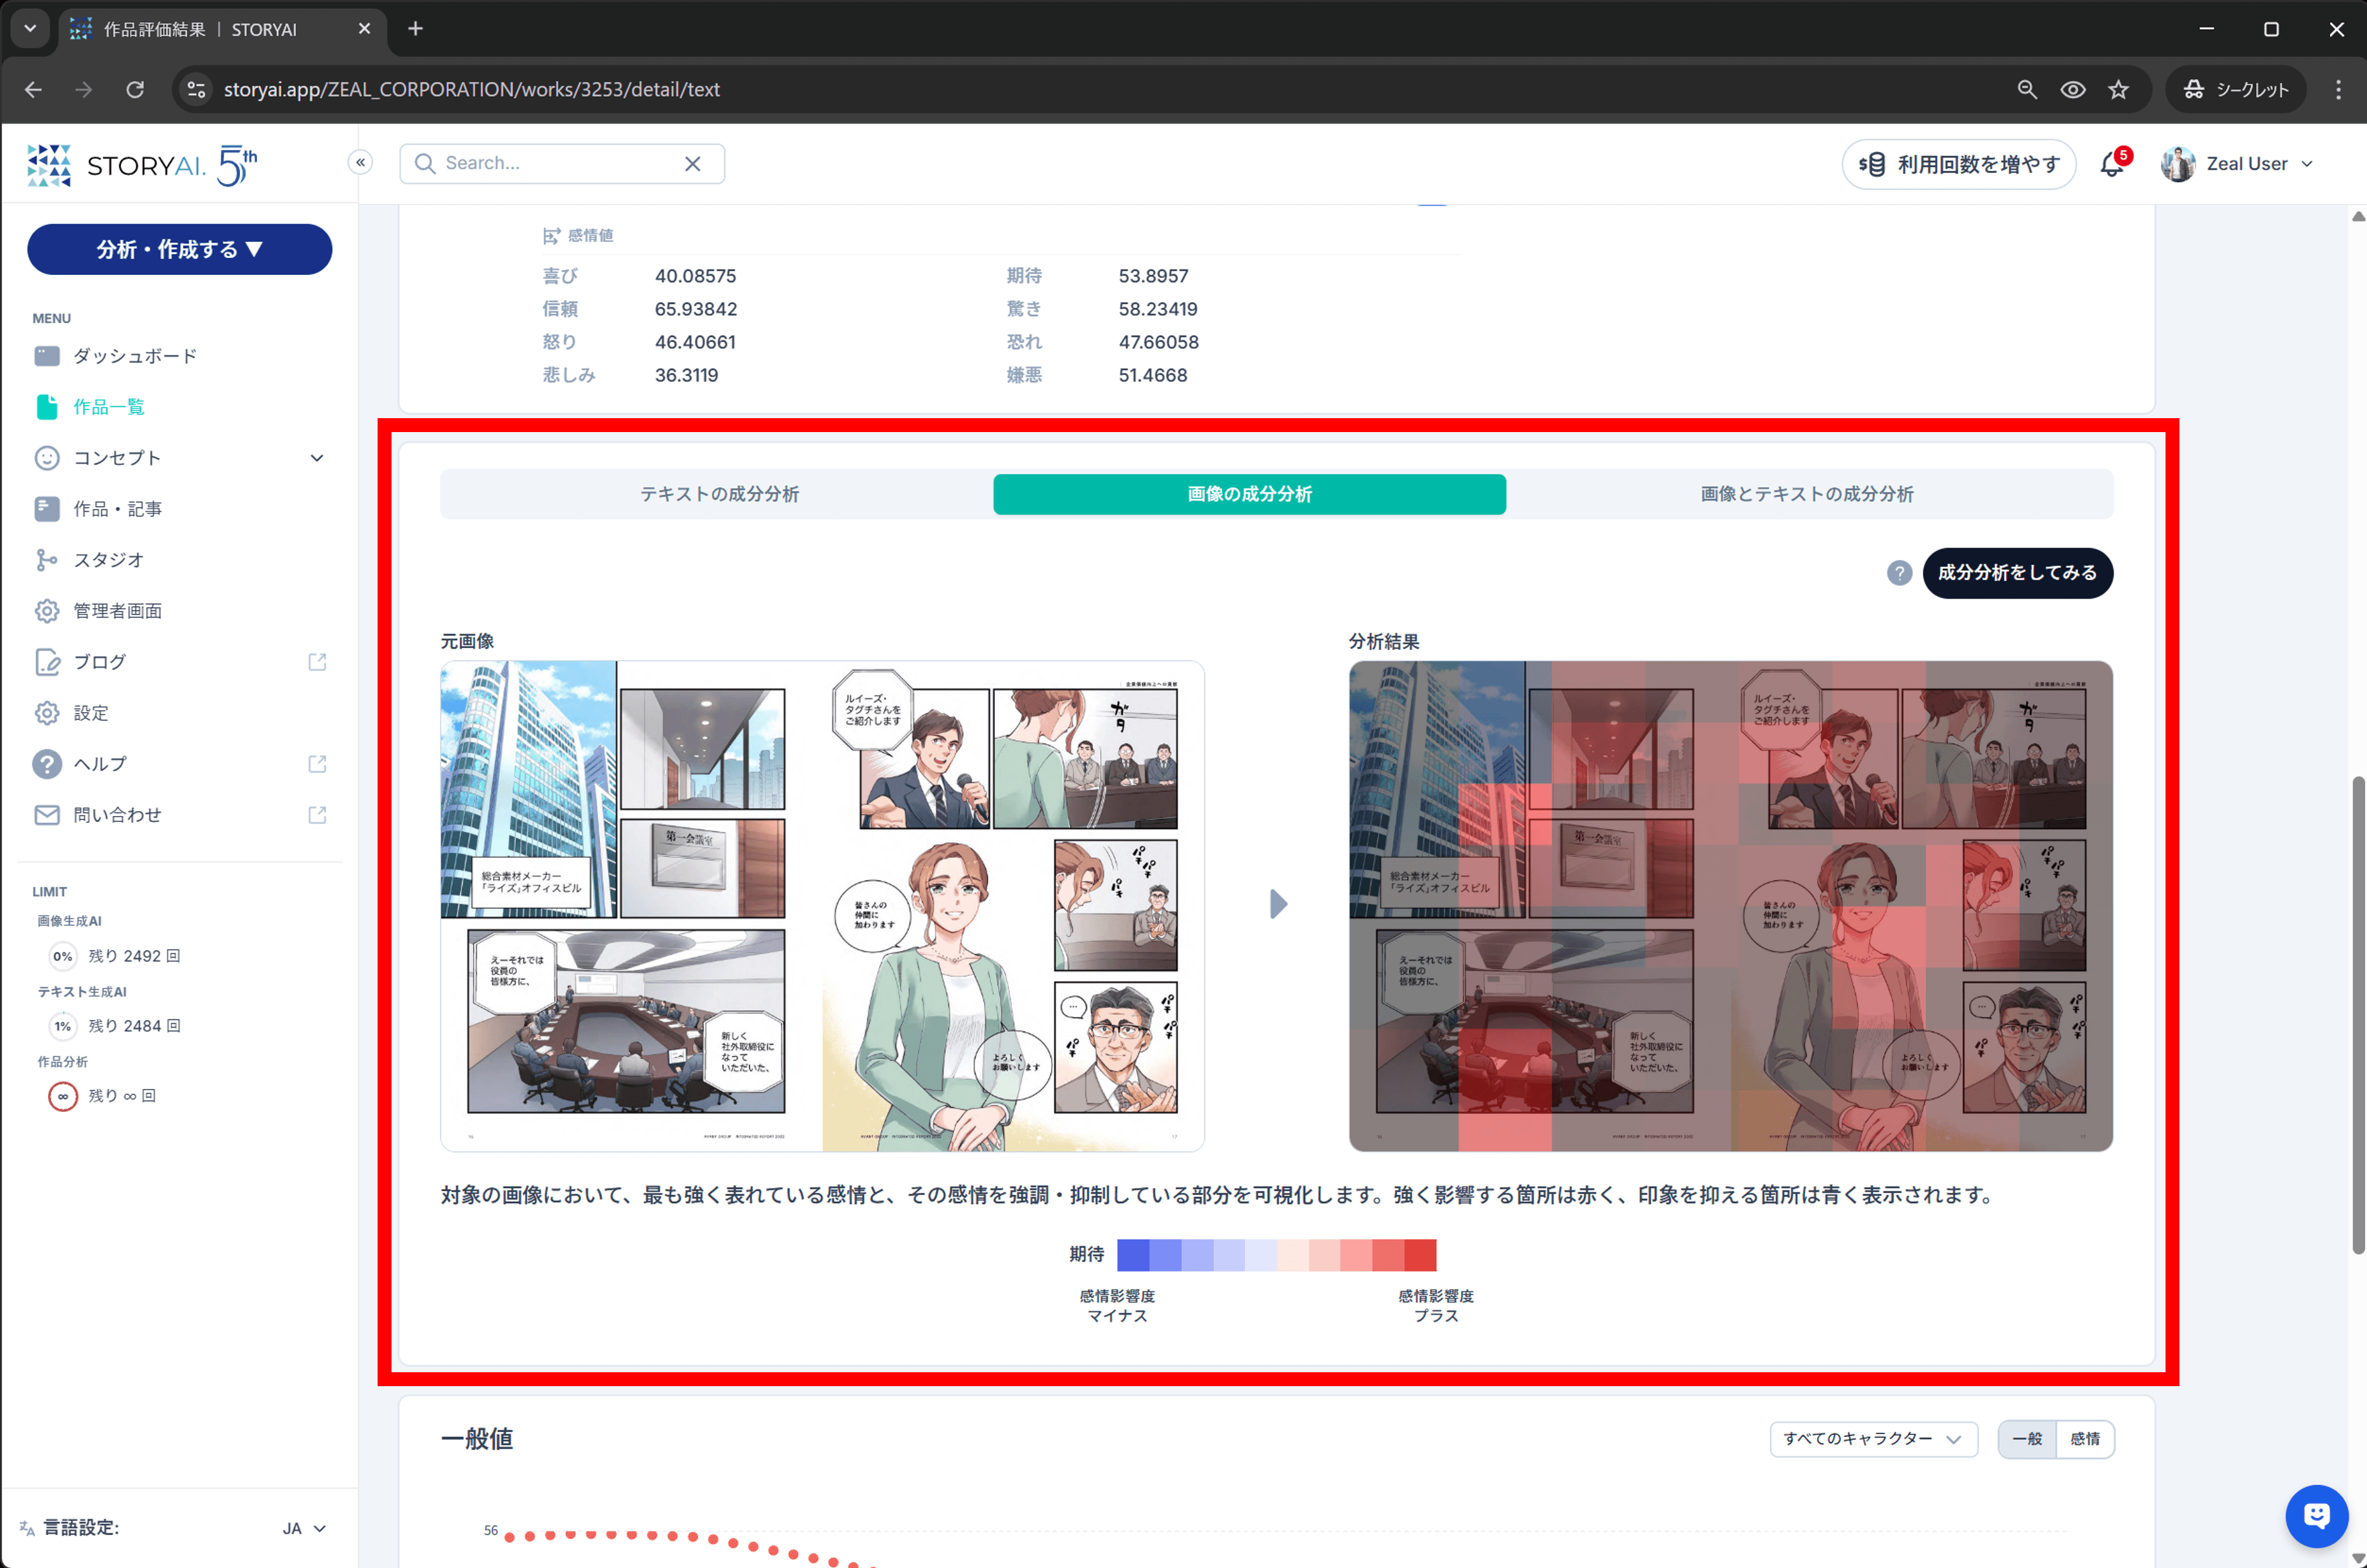The height and width of the screenshot is (1568, 2367).
Task: Open すべてのキャラクター dropdown
Action: [1873, 1439]
